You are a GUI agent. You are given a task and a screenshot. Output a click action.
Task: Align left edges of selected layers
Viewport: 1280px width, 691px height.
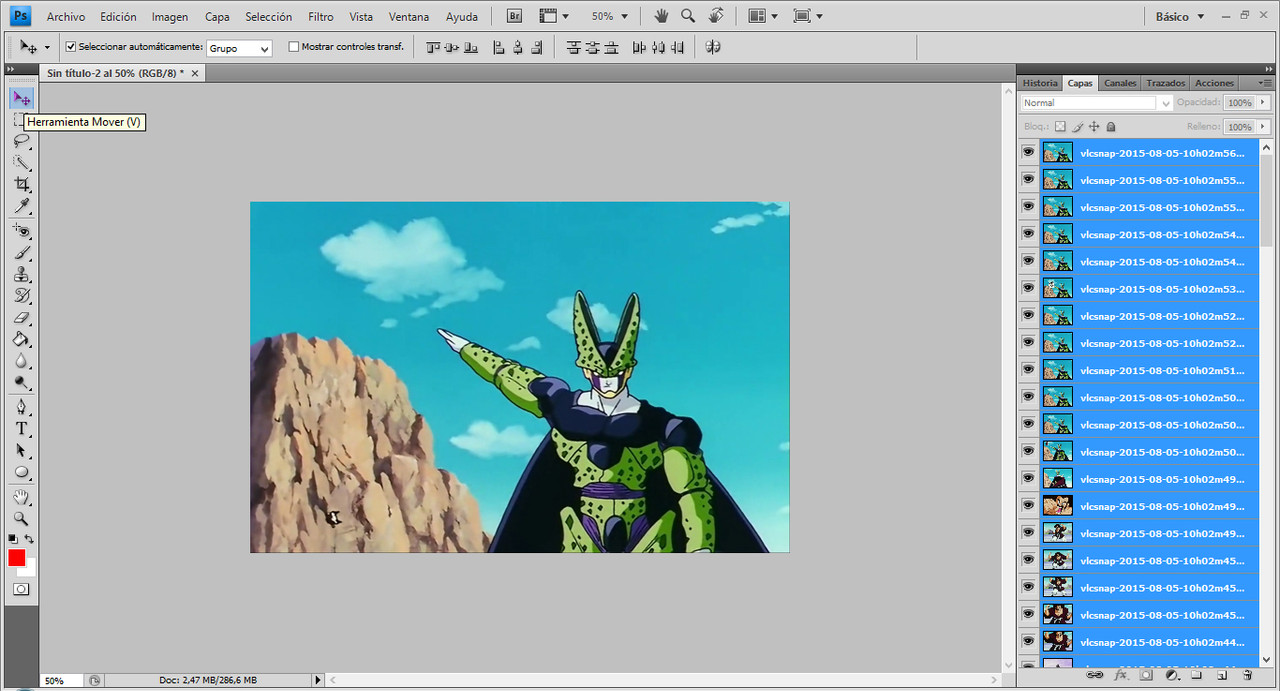[499, 47]
